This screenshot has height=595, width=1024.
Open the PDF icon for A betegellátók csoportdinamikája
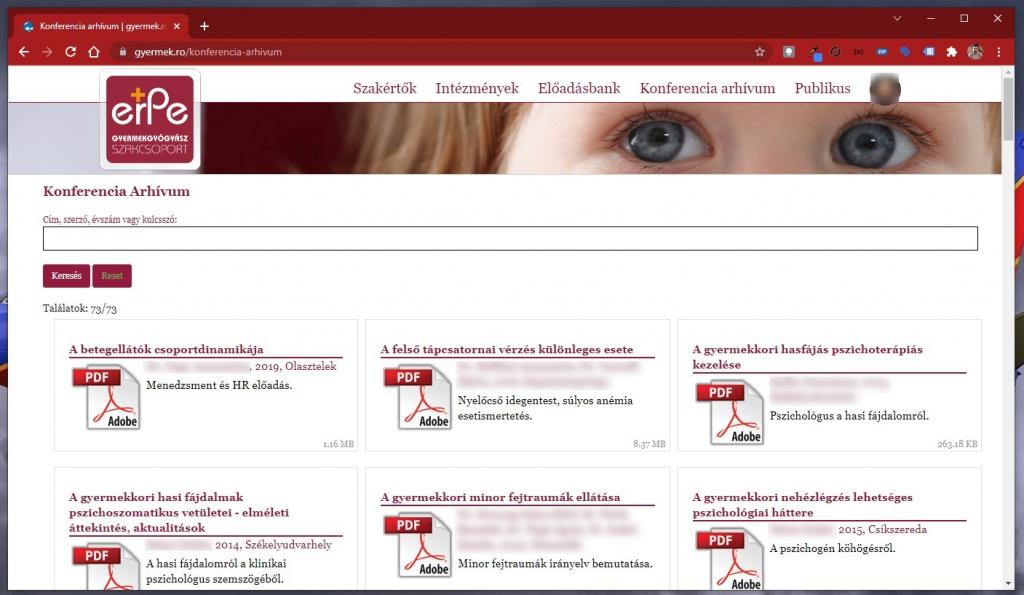[x=105, y=397]
